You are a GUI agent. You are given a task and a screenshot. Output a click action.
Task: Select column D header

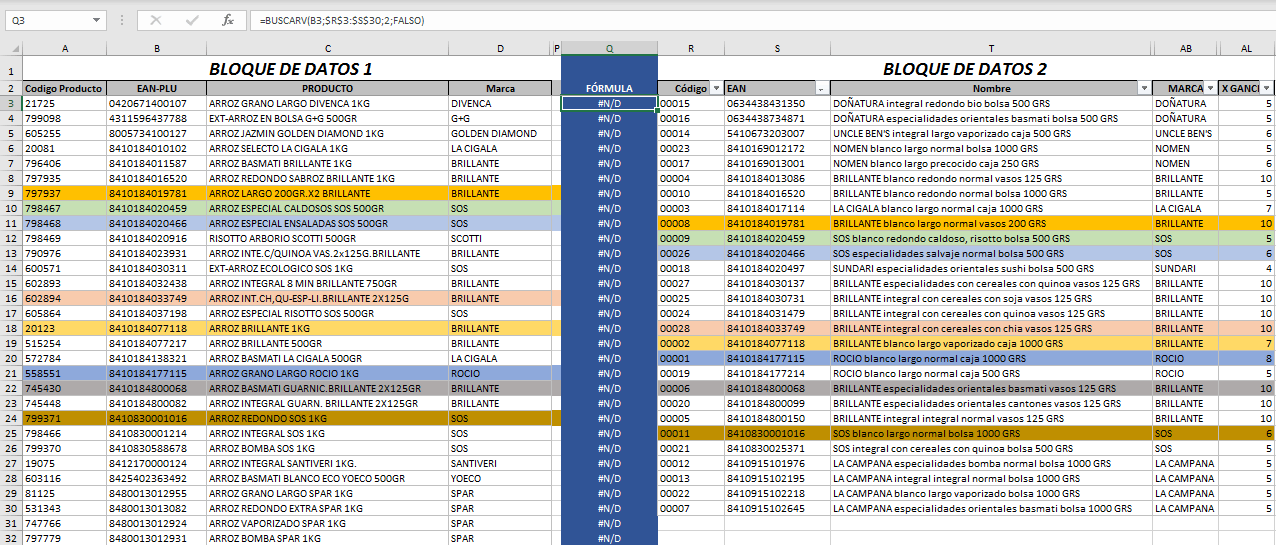(500, 48)
